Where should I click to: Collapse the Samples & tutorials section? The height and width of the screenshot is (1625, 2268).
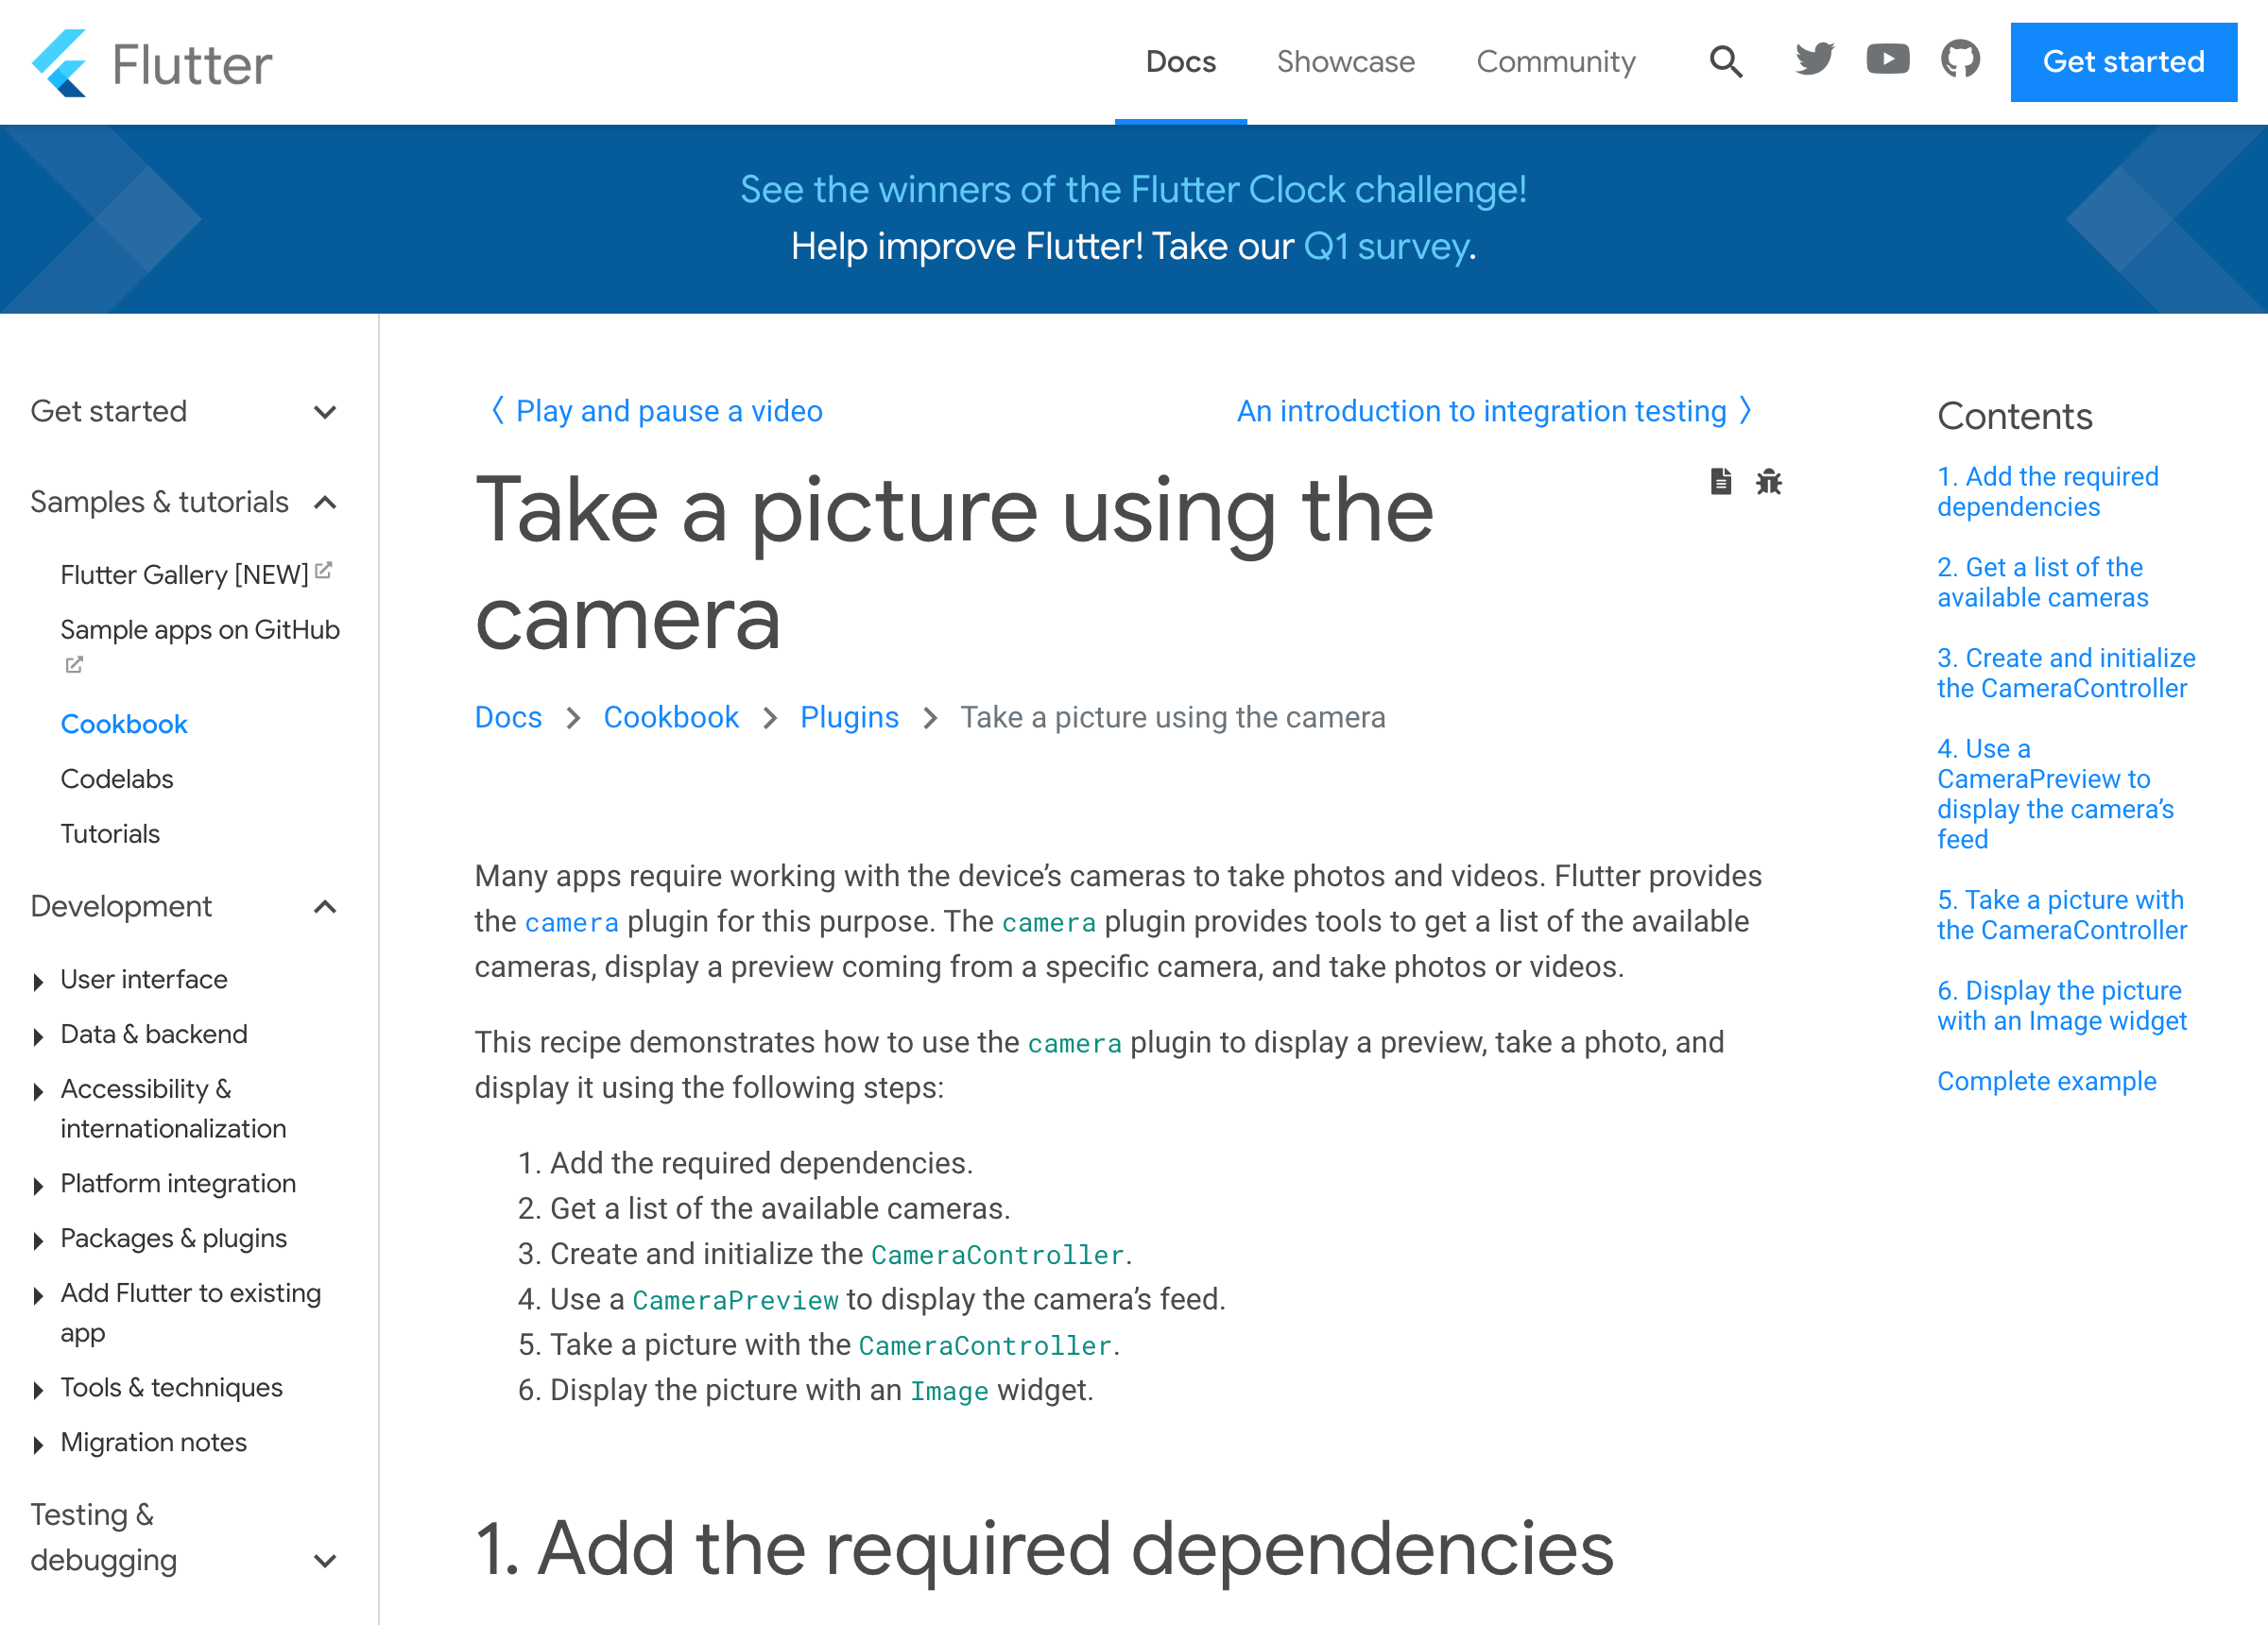click(324, 502)
